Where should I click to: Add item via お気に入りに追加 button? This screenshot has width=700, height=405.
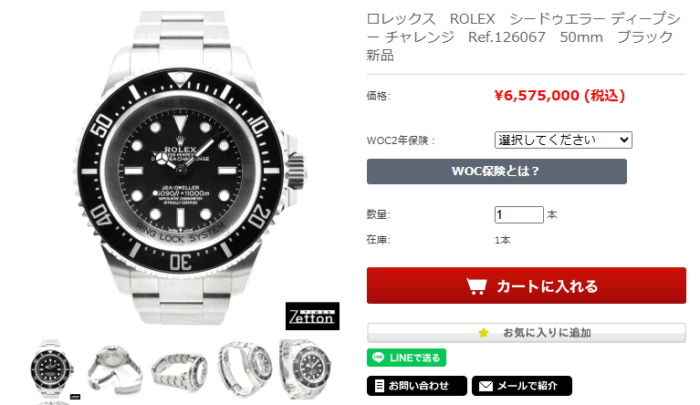pos(526,333)
